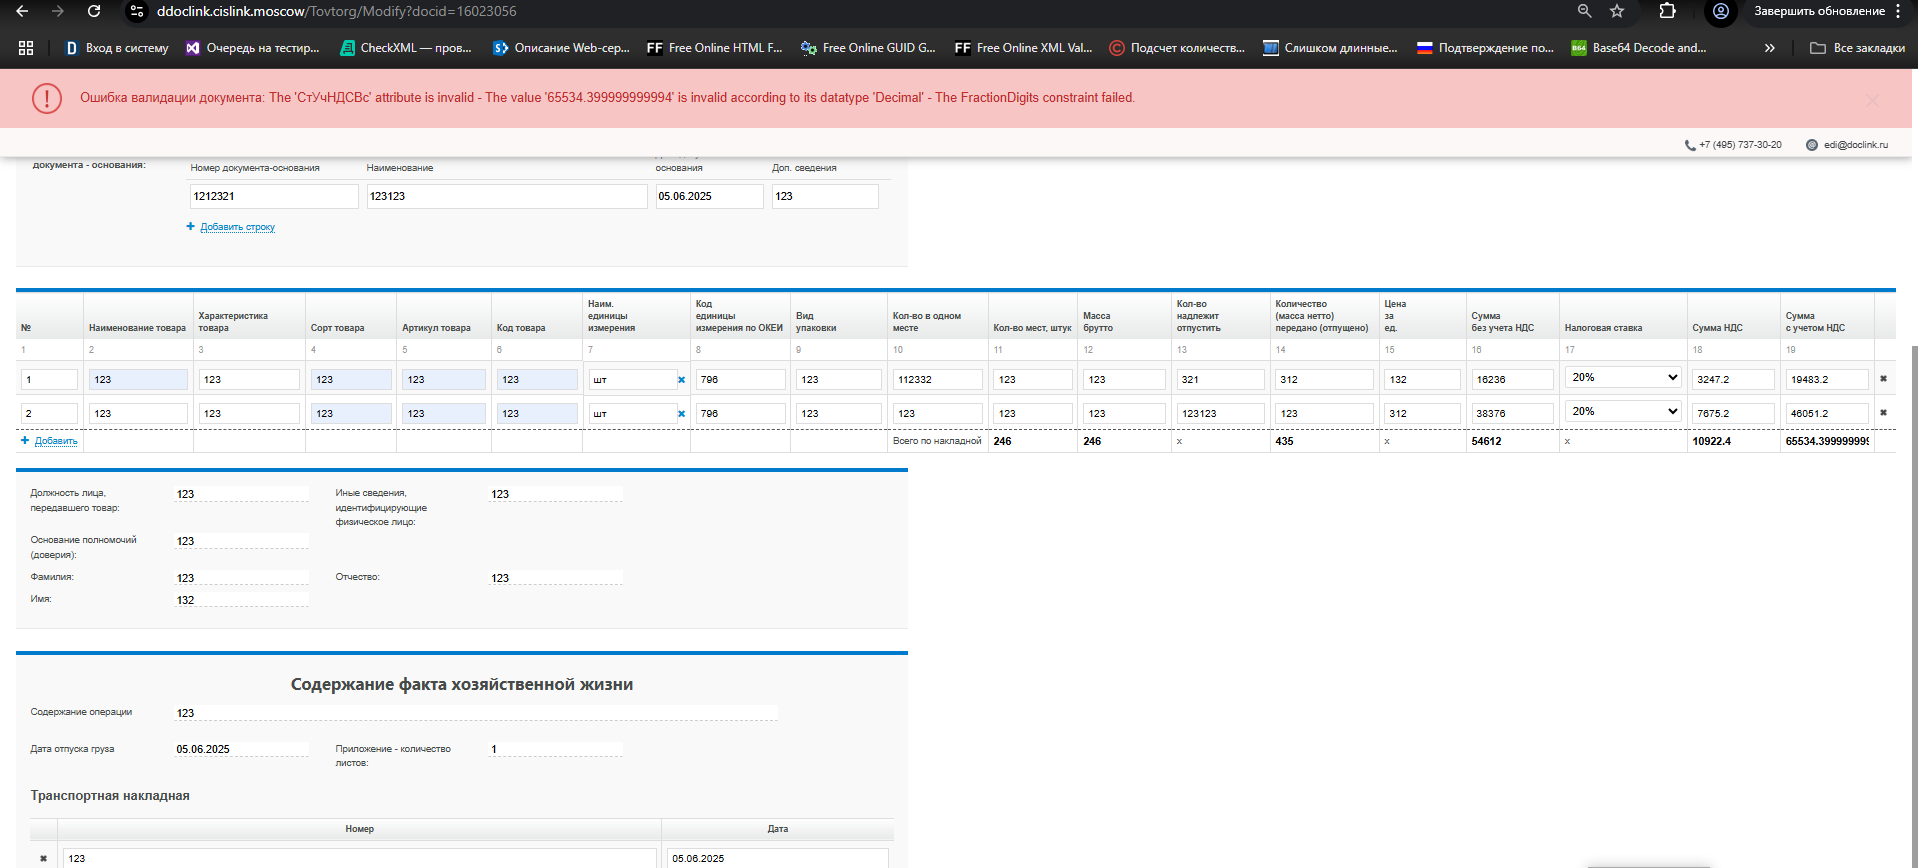The width and height of the screenshot is (1918, 868).
Task: Click 'Завершить обновление' button
Action: coord(1819,11)
